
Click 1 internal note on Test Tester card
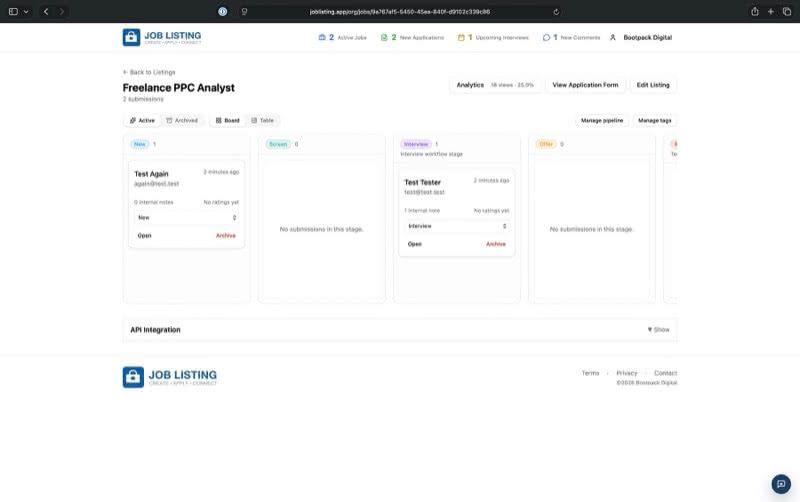click(422, 211)
